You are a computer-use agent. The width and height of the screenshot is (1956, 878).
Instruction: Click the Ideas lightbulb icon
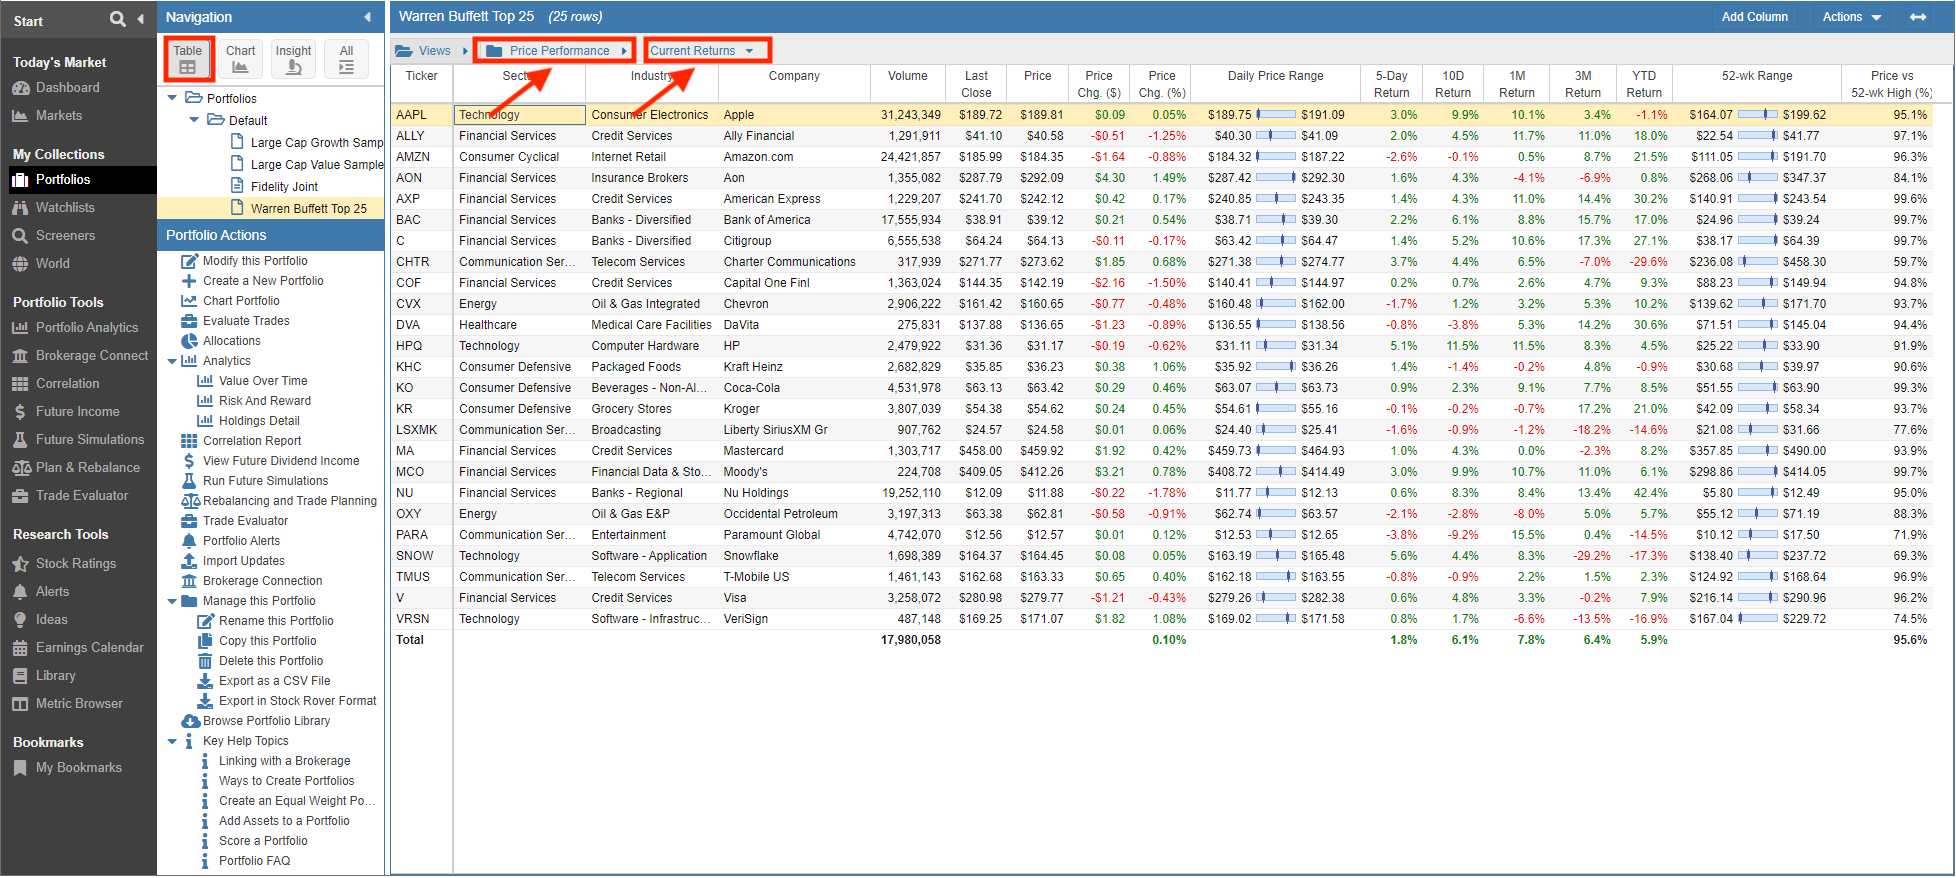coord(21,620)
